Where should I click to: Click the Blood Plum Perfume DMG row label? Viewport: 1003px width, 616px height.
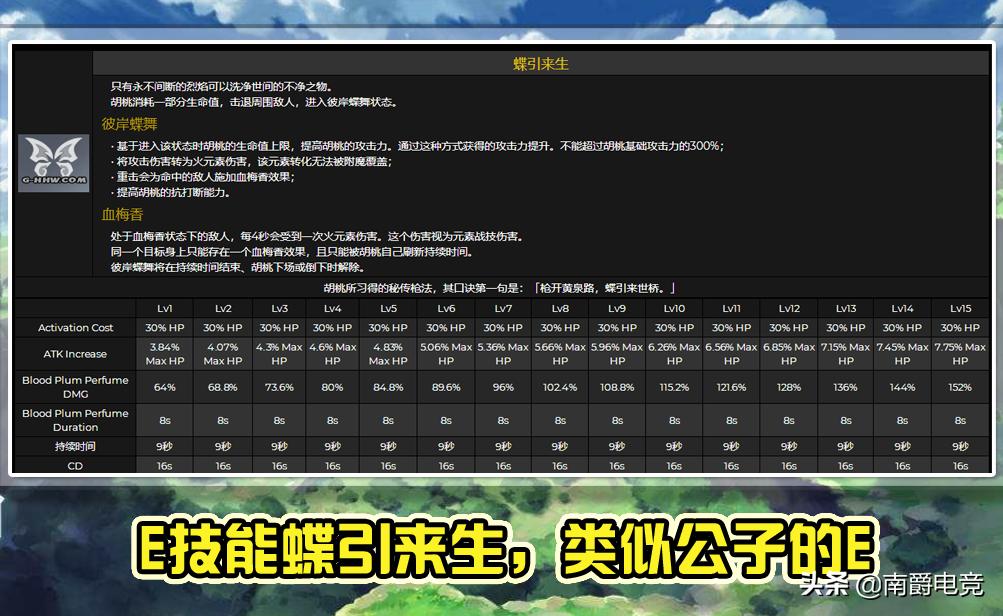click(x=75, y=387)
